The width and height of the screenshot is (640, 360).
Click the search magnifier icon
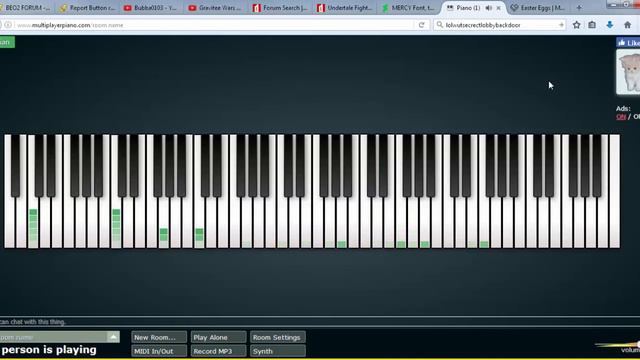[440, 25]
